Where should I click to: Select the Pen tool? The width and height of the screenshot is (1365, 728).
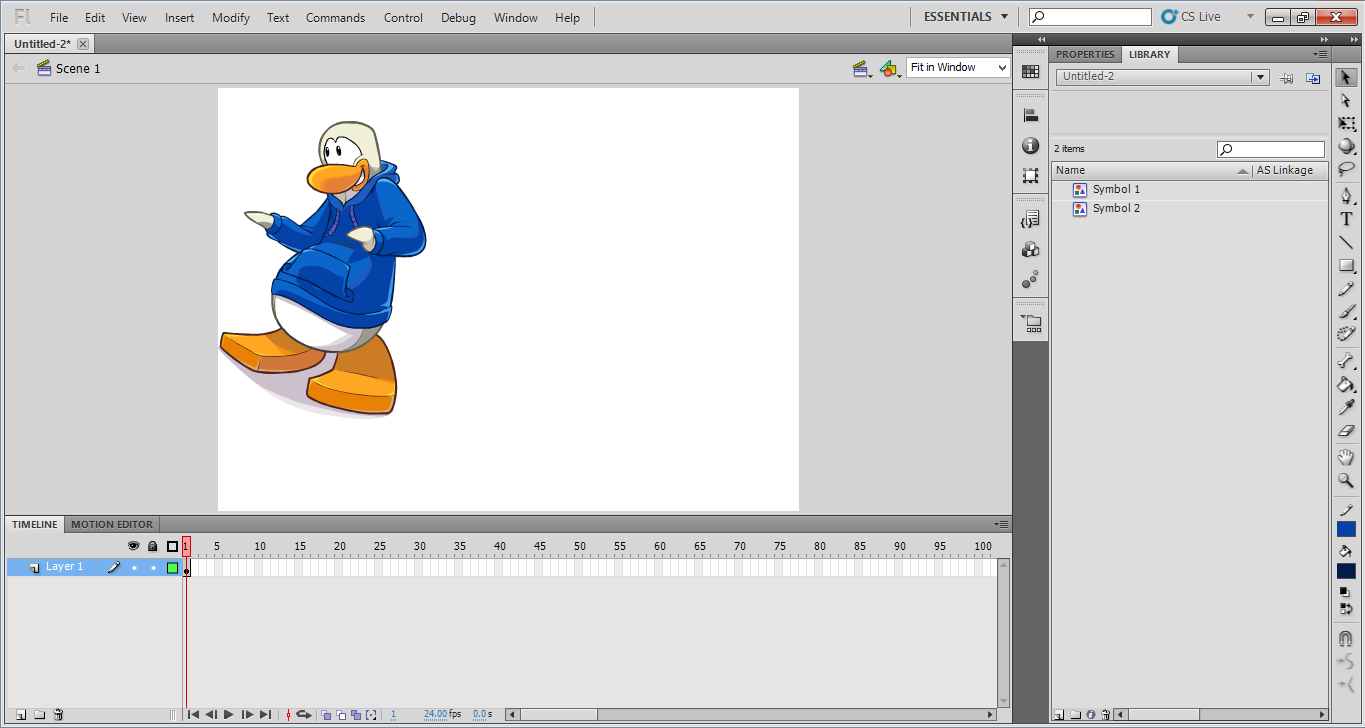[x=1346, y=196]
